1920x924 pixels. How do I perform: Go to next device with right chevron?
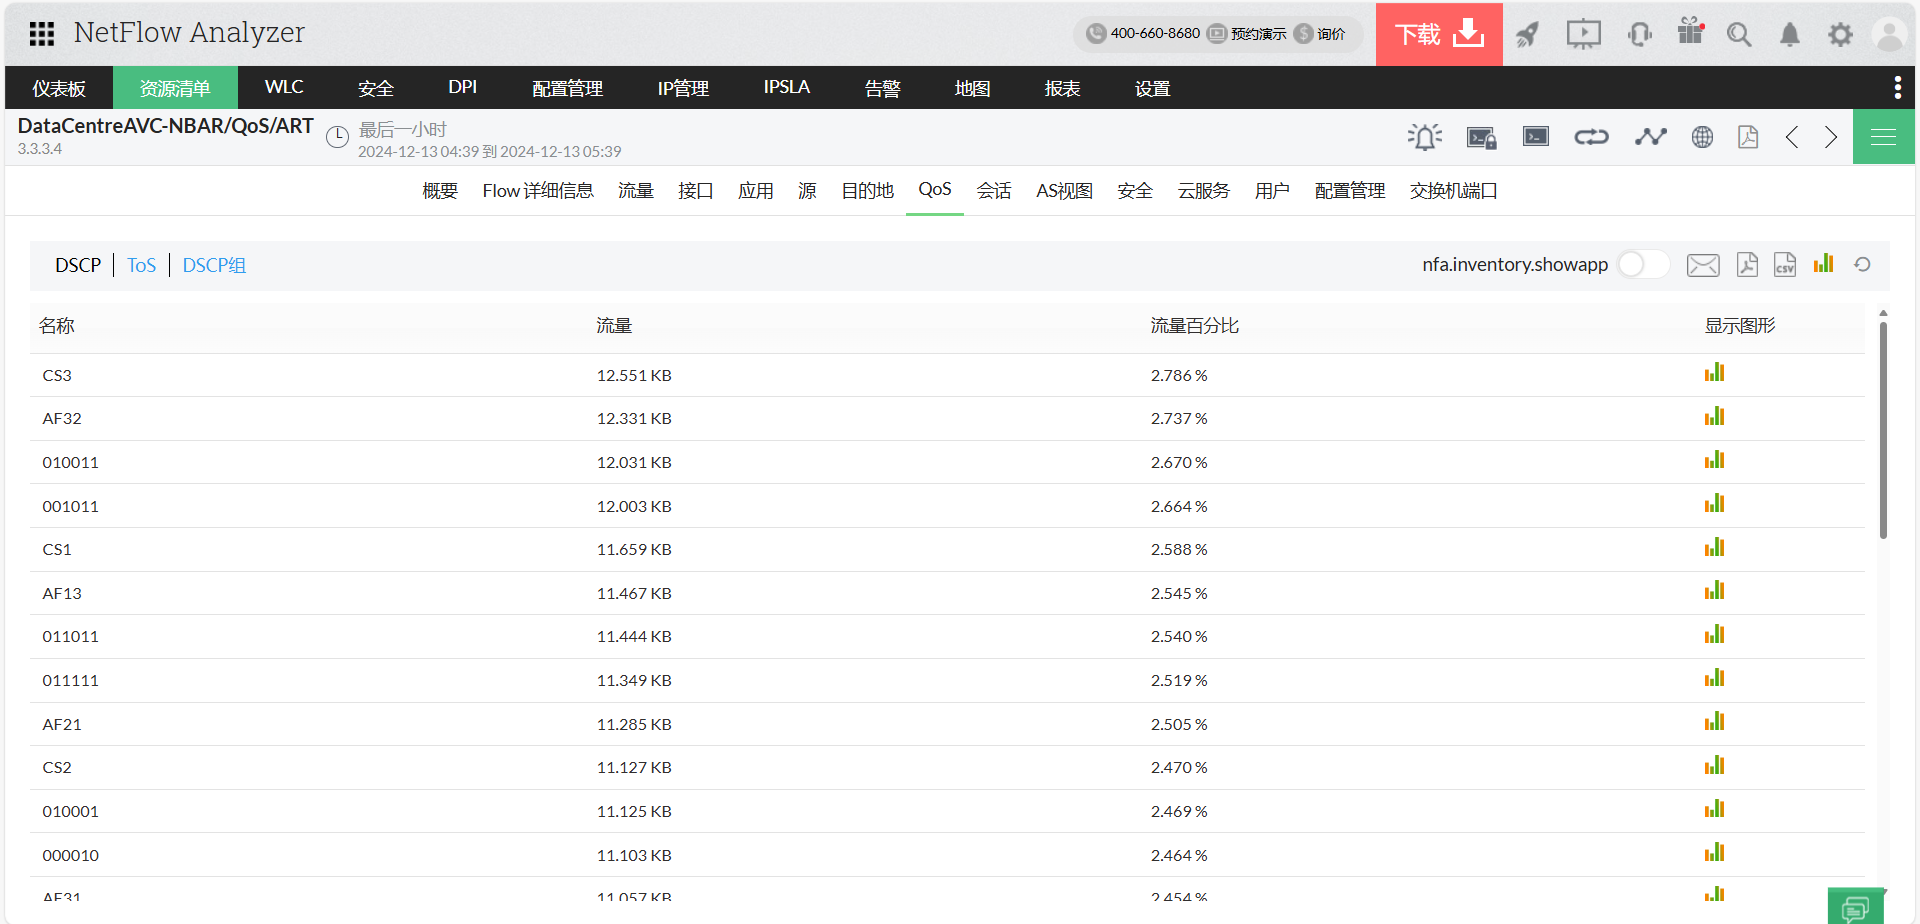(x=1830, y=137)
